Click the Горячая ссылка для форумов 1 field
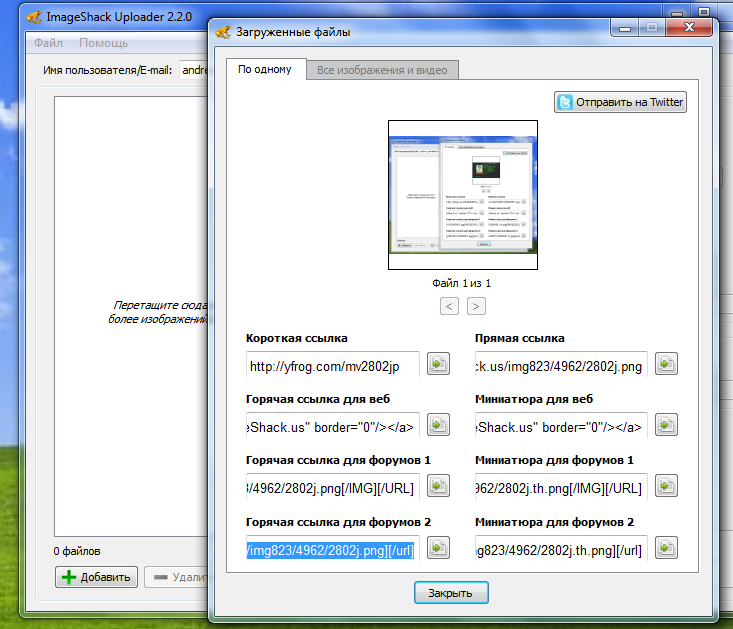 [332, 488]
